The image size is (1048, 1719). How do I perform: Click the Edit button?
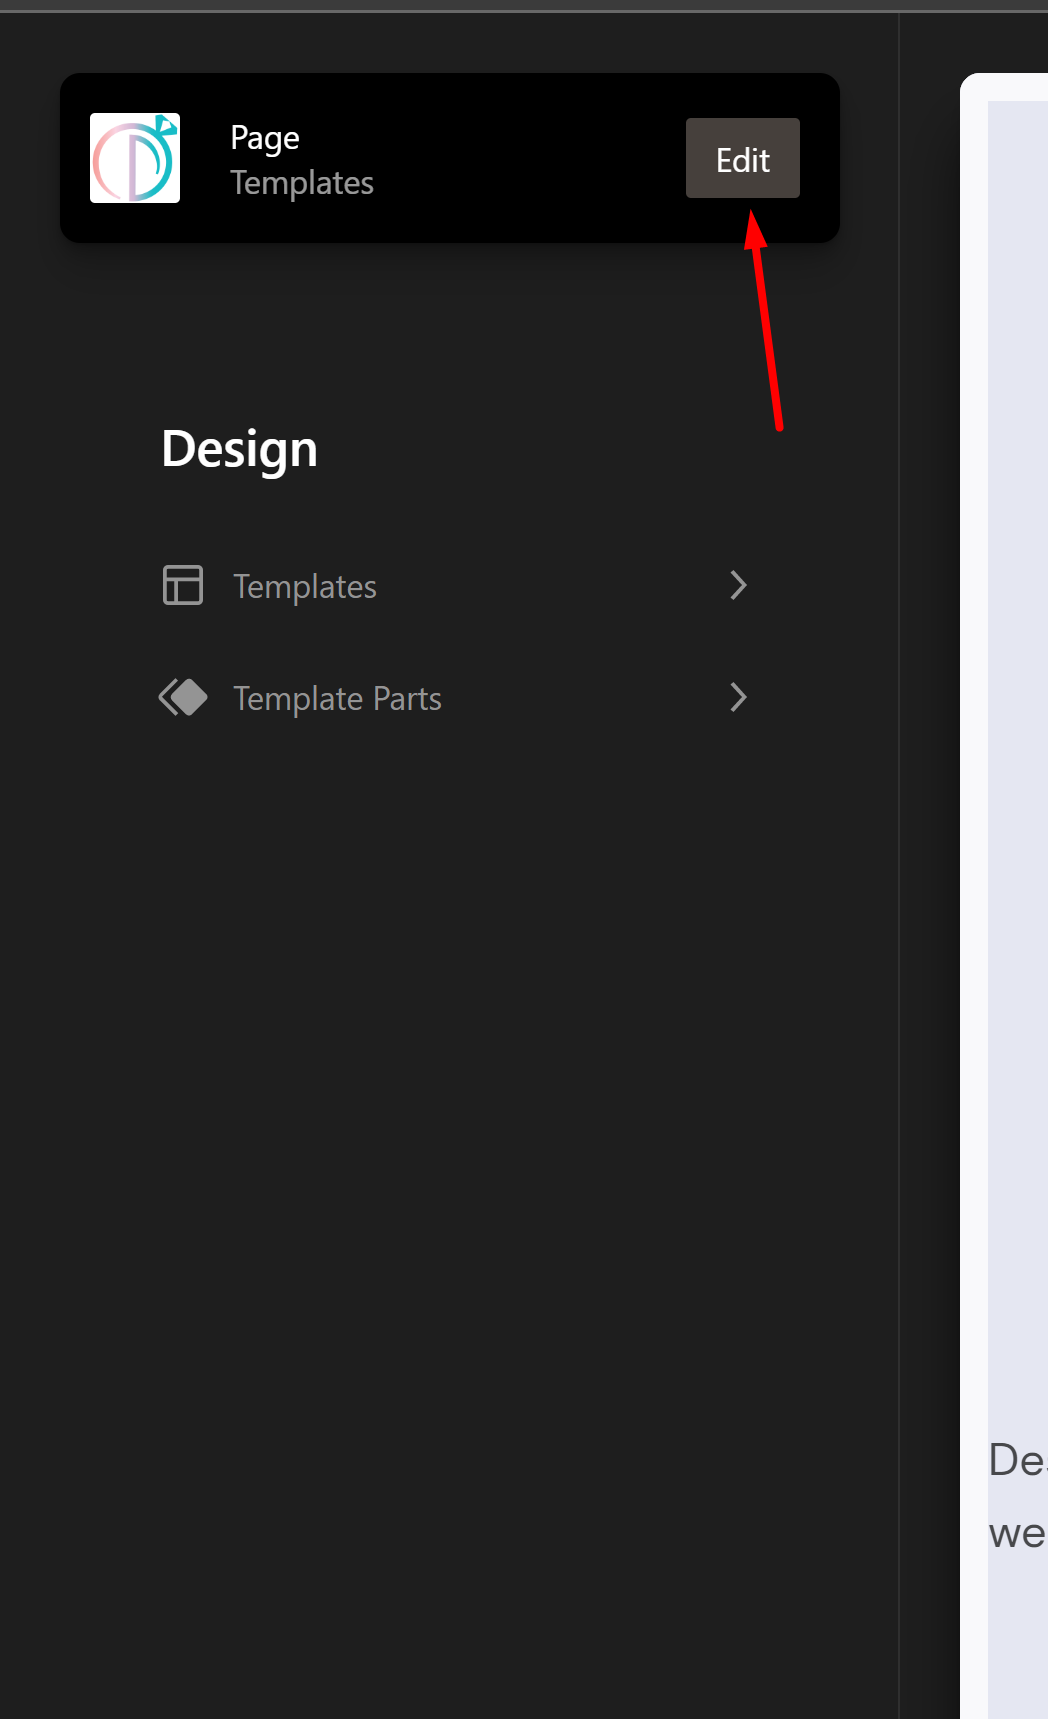[743, 158]
